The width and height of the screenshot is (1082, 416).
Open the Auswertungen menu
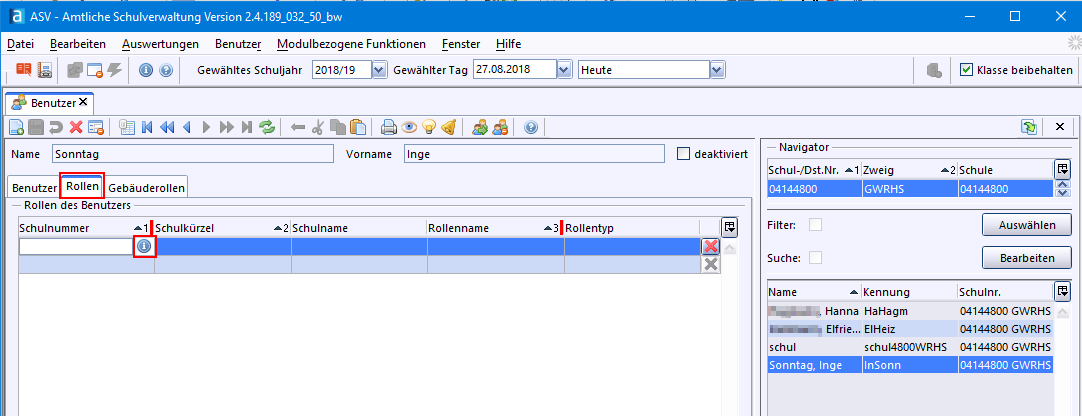[160, 44]
